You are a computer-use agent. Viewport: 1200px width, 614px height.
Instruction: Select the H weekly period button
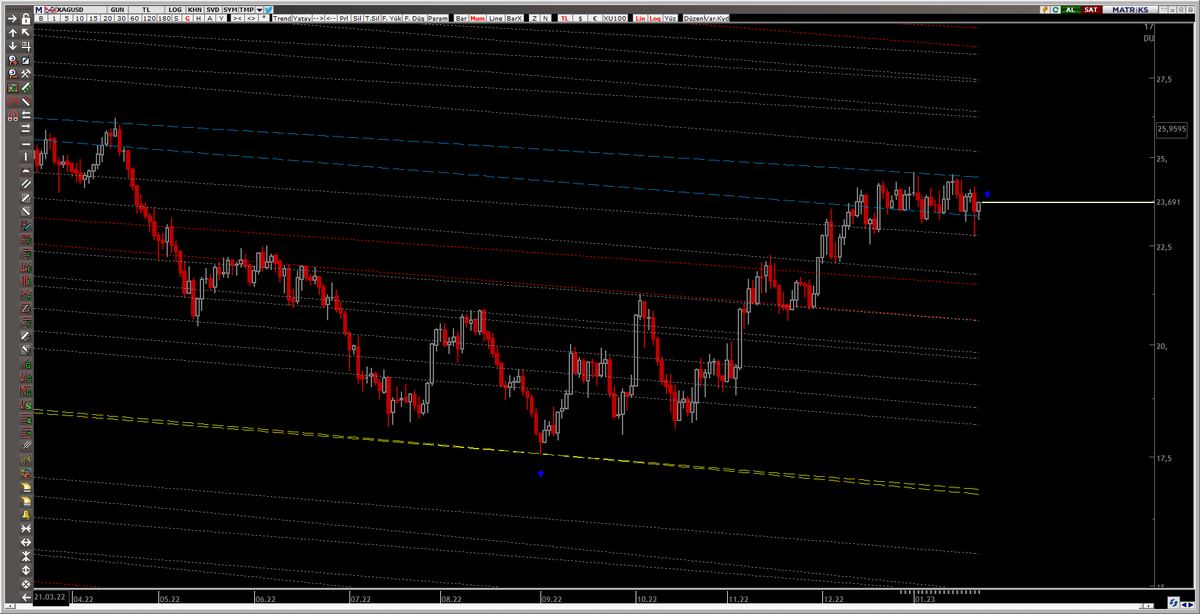click(198, 18)
